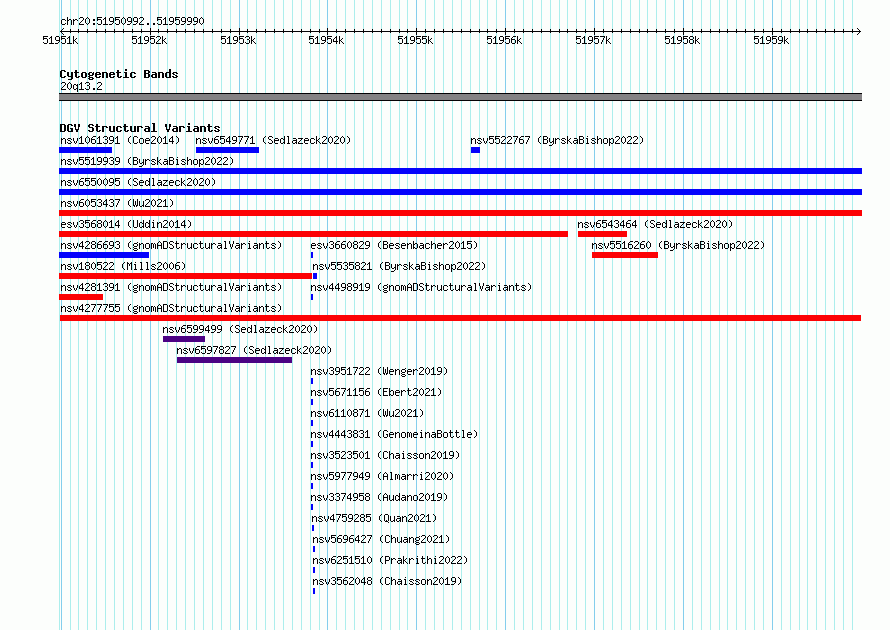Viewport: 890px width, 630px height.
Task: Click the nsv4286693 gnomAD variant label
Action: pyautogui.click(x=171, y=245)
